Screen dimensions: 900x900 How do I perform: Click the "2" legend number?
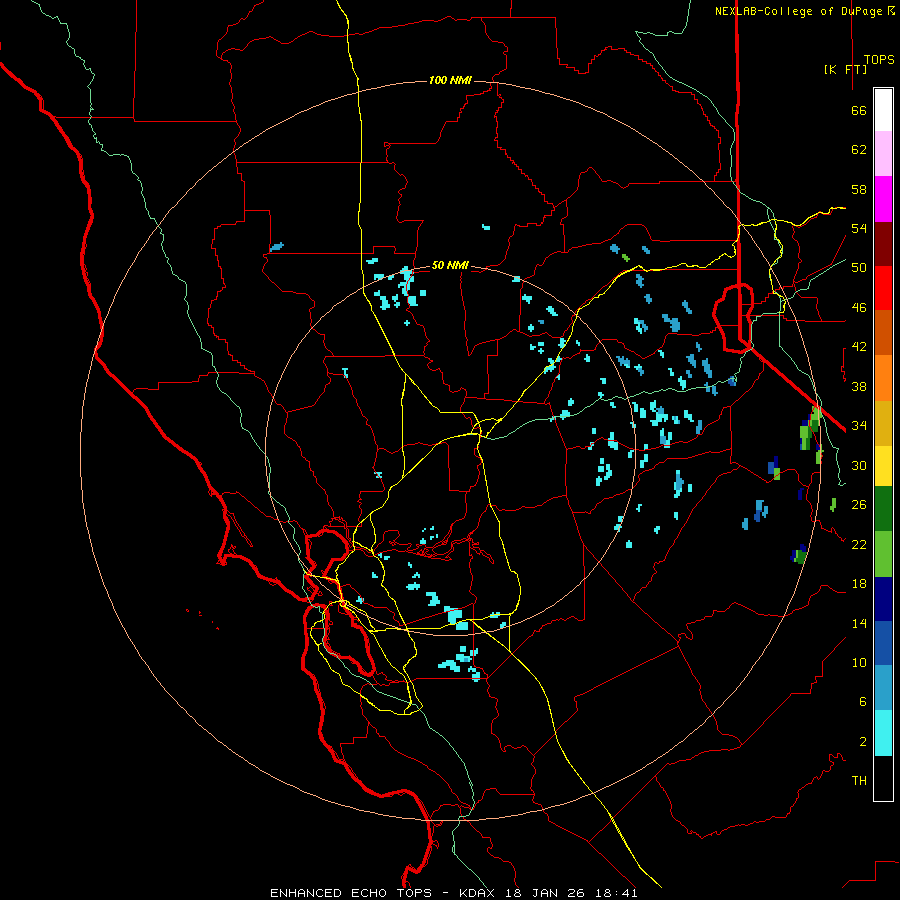click(862, 742)
